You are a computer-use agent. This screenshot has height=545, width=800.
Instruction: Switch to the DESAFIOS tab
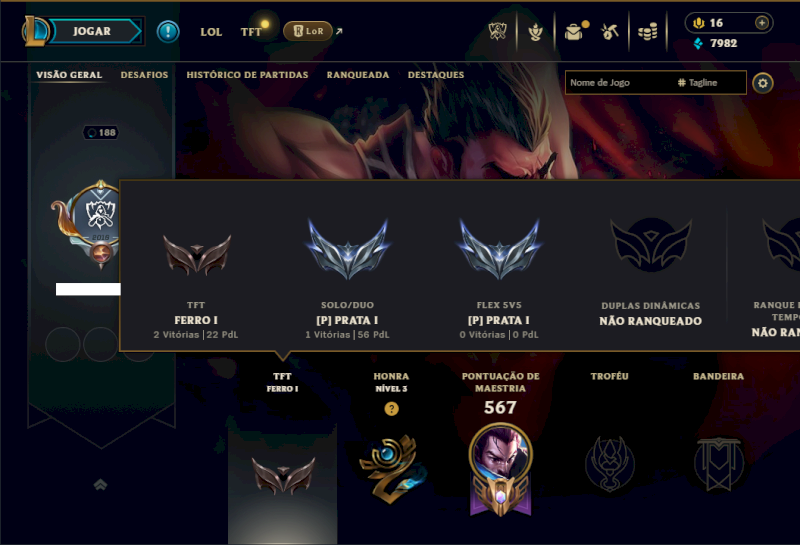[144, 75]
